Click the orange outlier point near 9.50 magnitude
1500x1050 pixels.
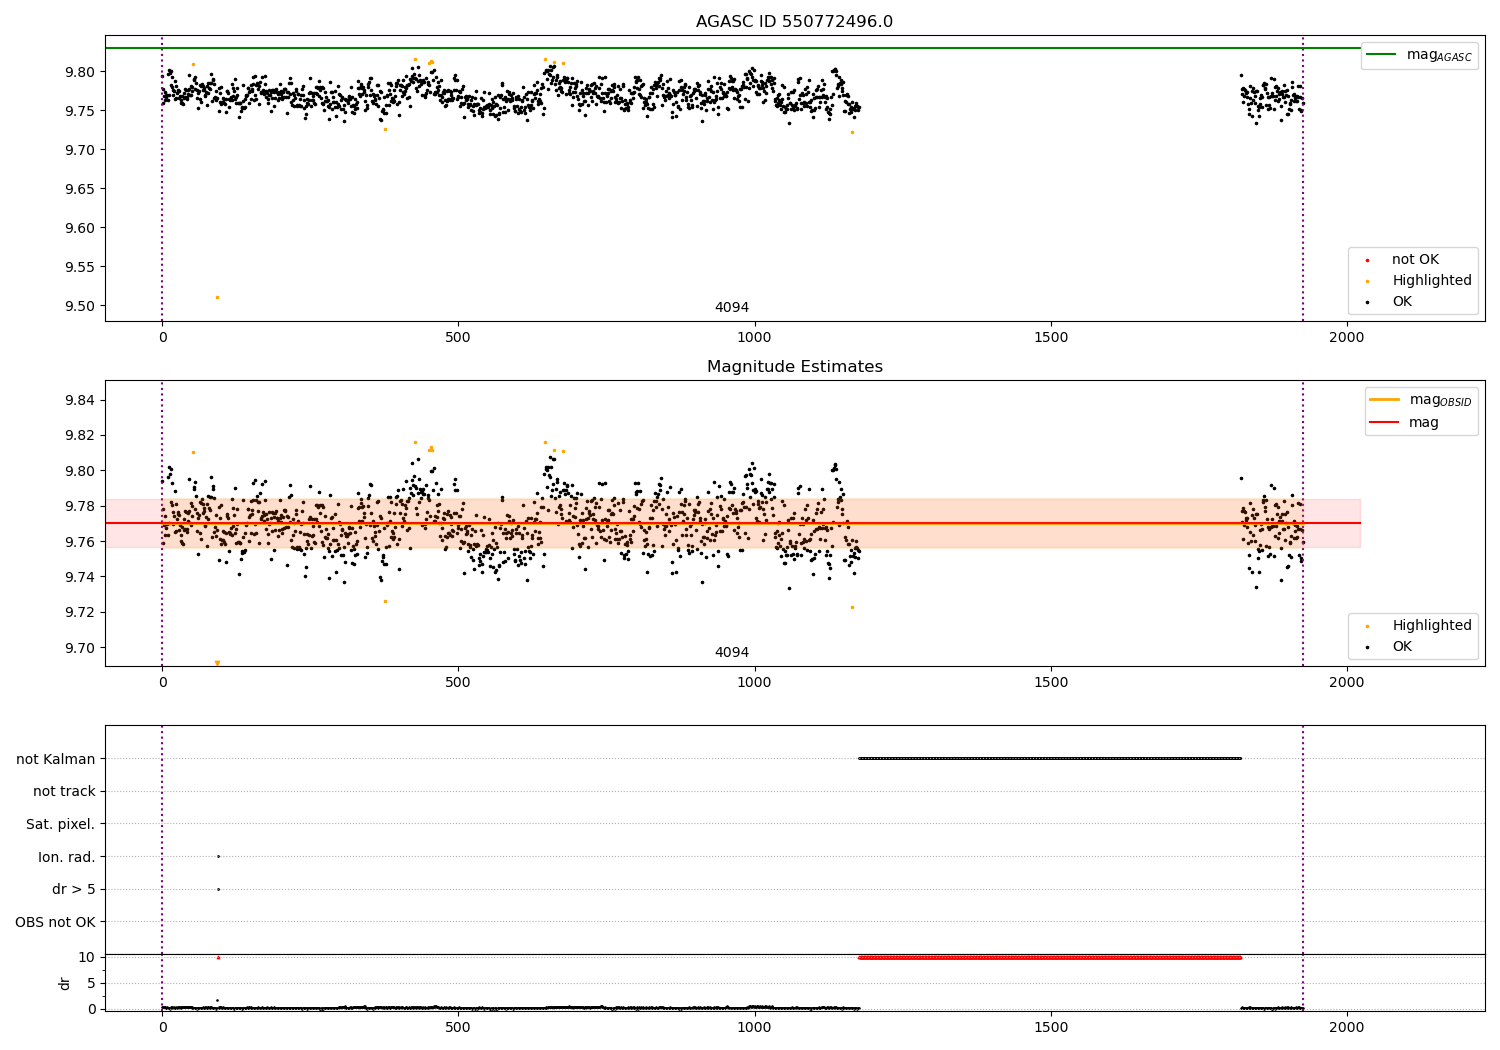click(x=217, y=297)
